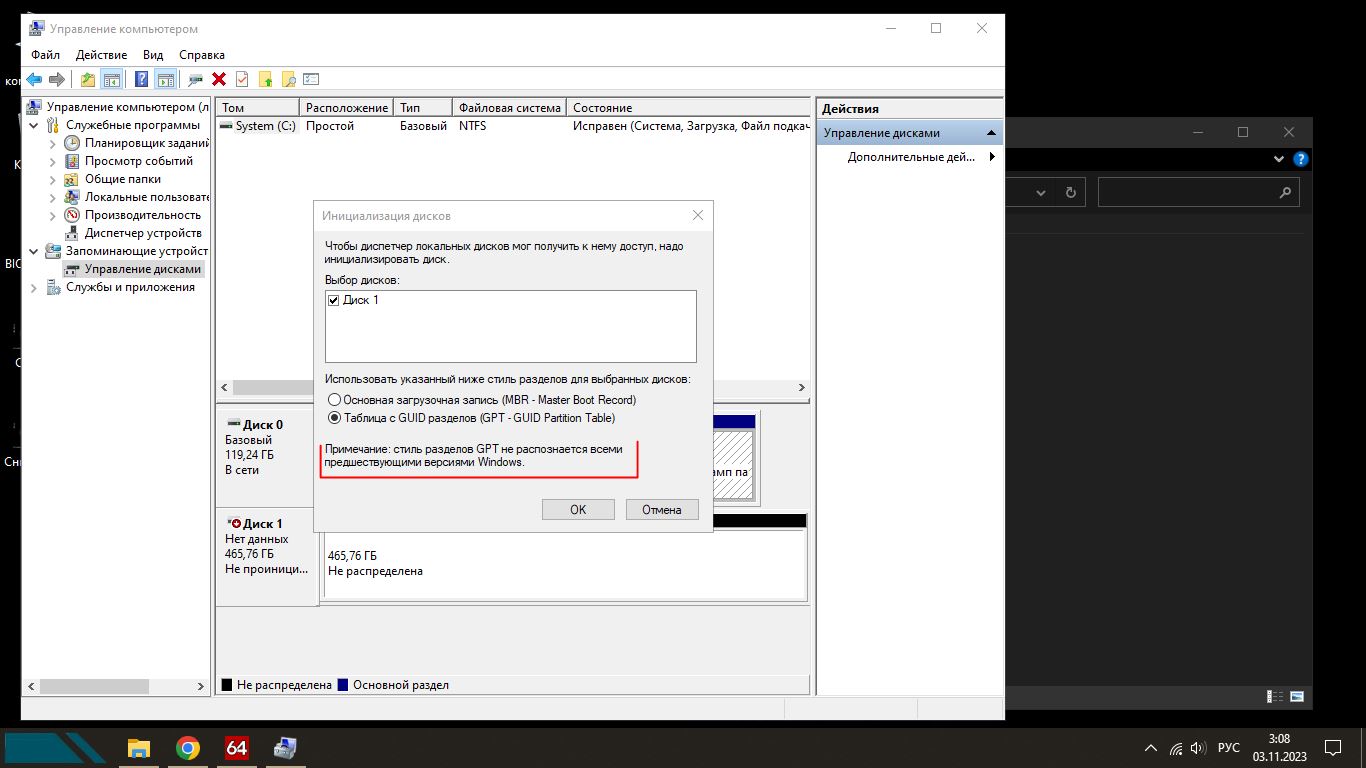Image resolution: width=1366 pixels, height=768 pixels.
Task: Click the Up one level folder icon
Action: pyautogui.click(x=88, y=79)
